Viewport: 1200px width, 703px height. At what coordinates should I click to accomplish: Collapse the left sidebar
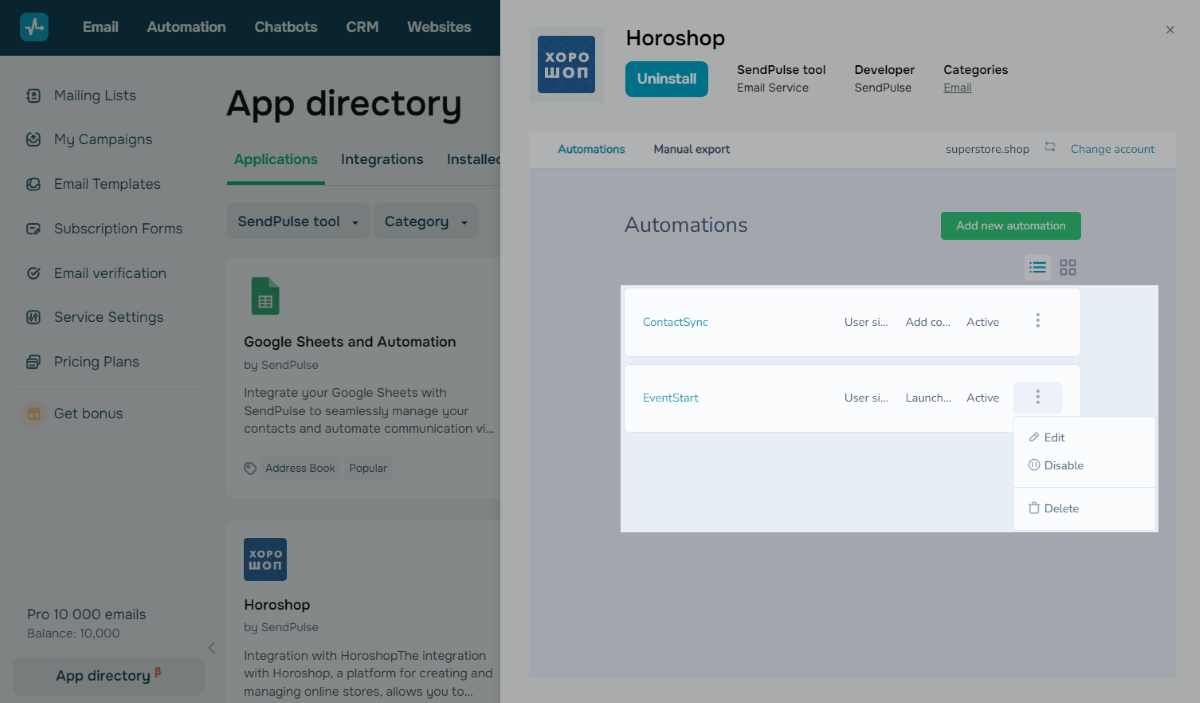click(x=211, y=648)
